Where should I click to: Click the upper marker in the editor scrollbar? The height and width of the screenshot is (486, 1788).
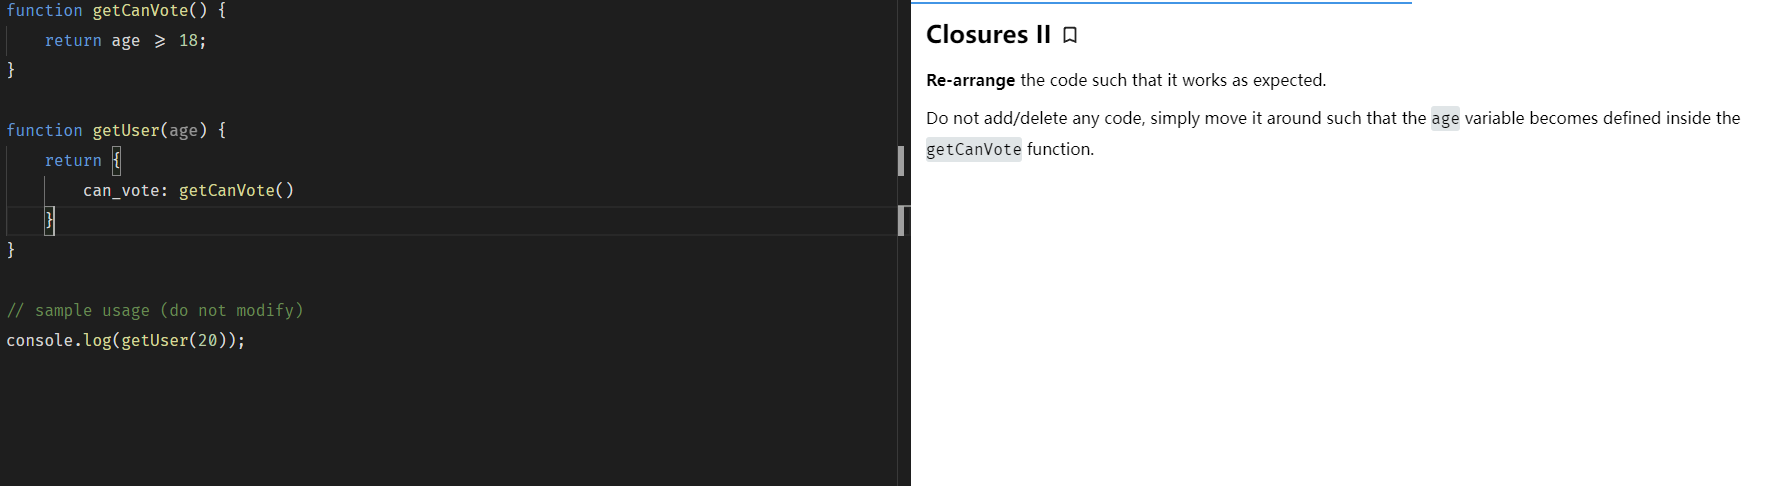point(901,161)
